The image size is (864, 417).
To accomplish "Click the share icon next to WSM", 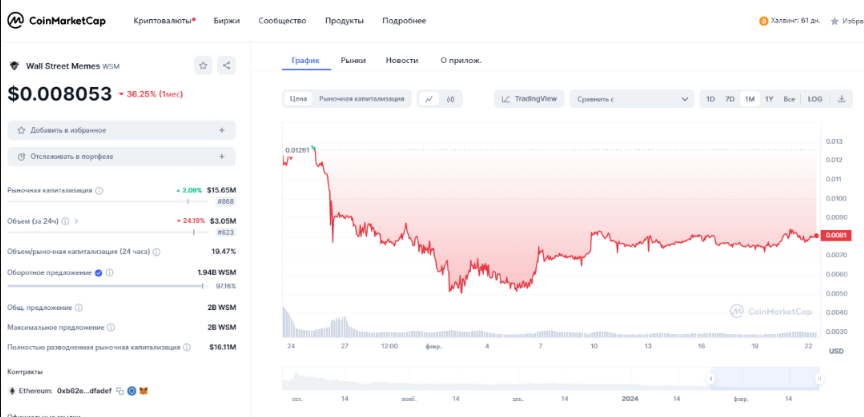I will coord(226,66).
